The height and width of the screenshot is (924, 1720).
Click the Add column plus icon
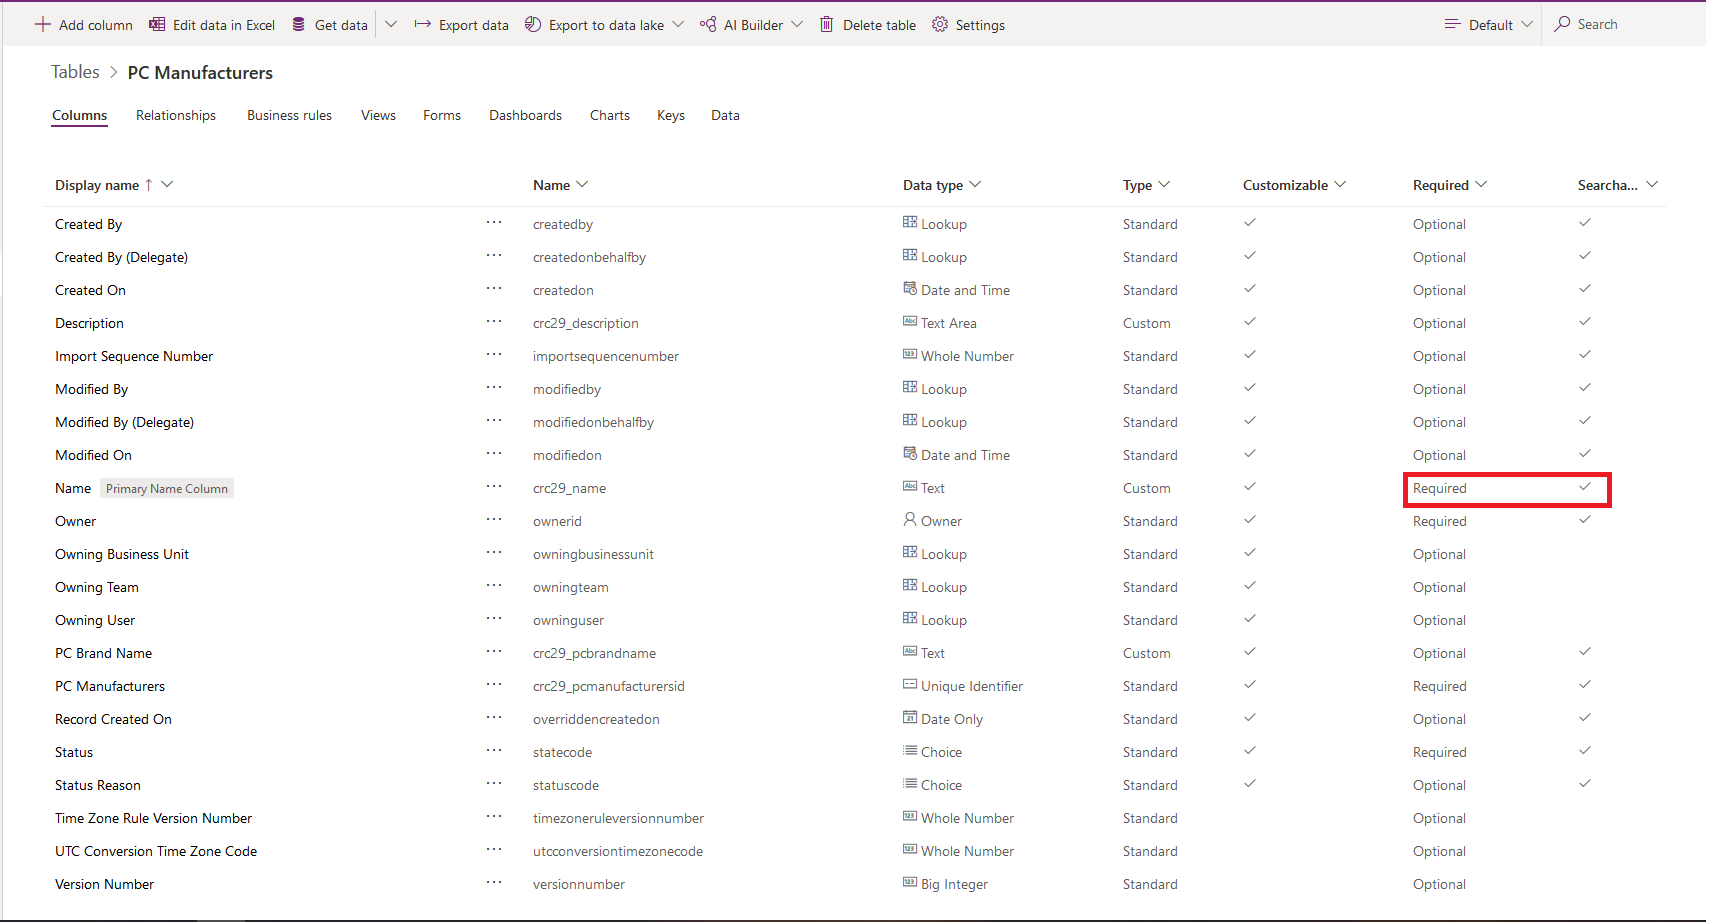coord(42,24)
